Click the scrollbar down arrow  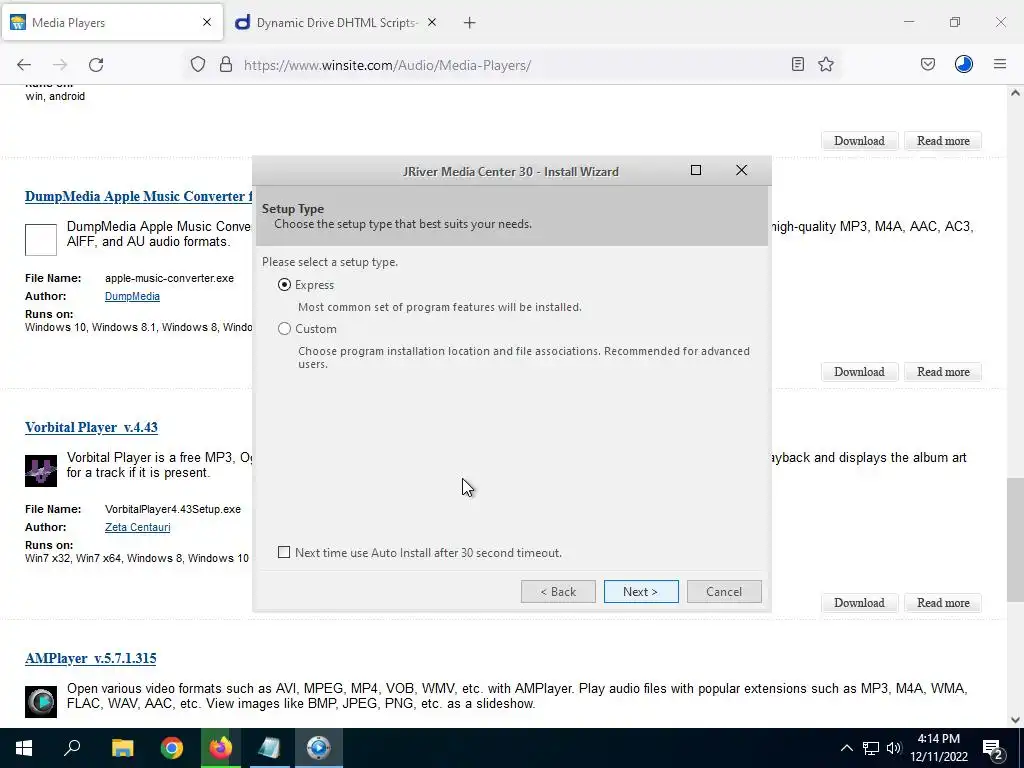pyautogui.click(x=1015, y=720)
